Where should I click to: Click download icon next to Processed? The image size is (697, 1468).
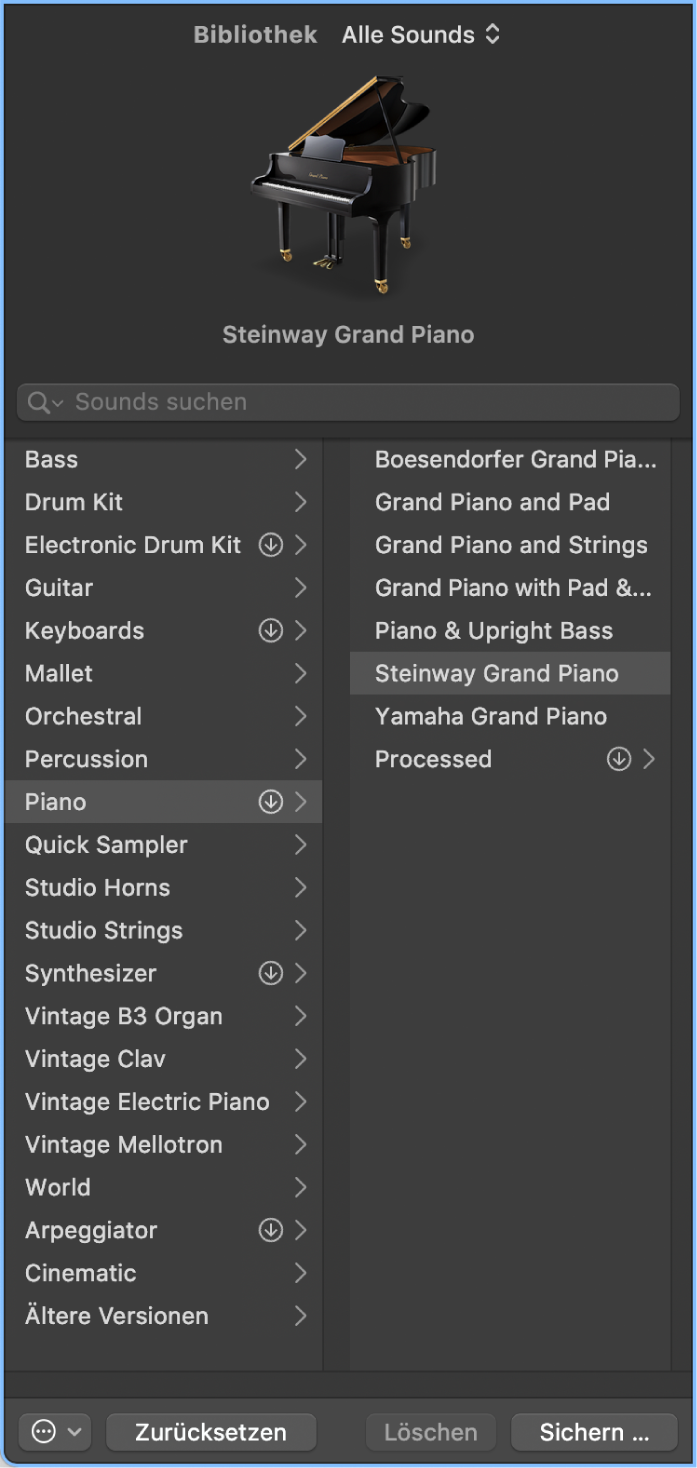(619, 759)
